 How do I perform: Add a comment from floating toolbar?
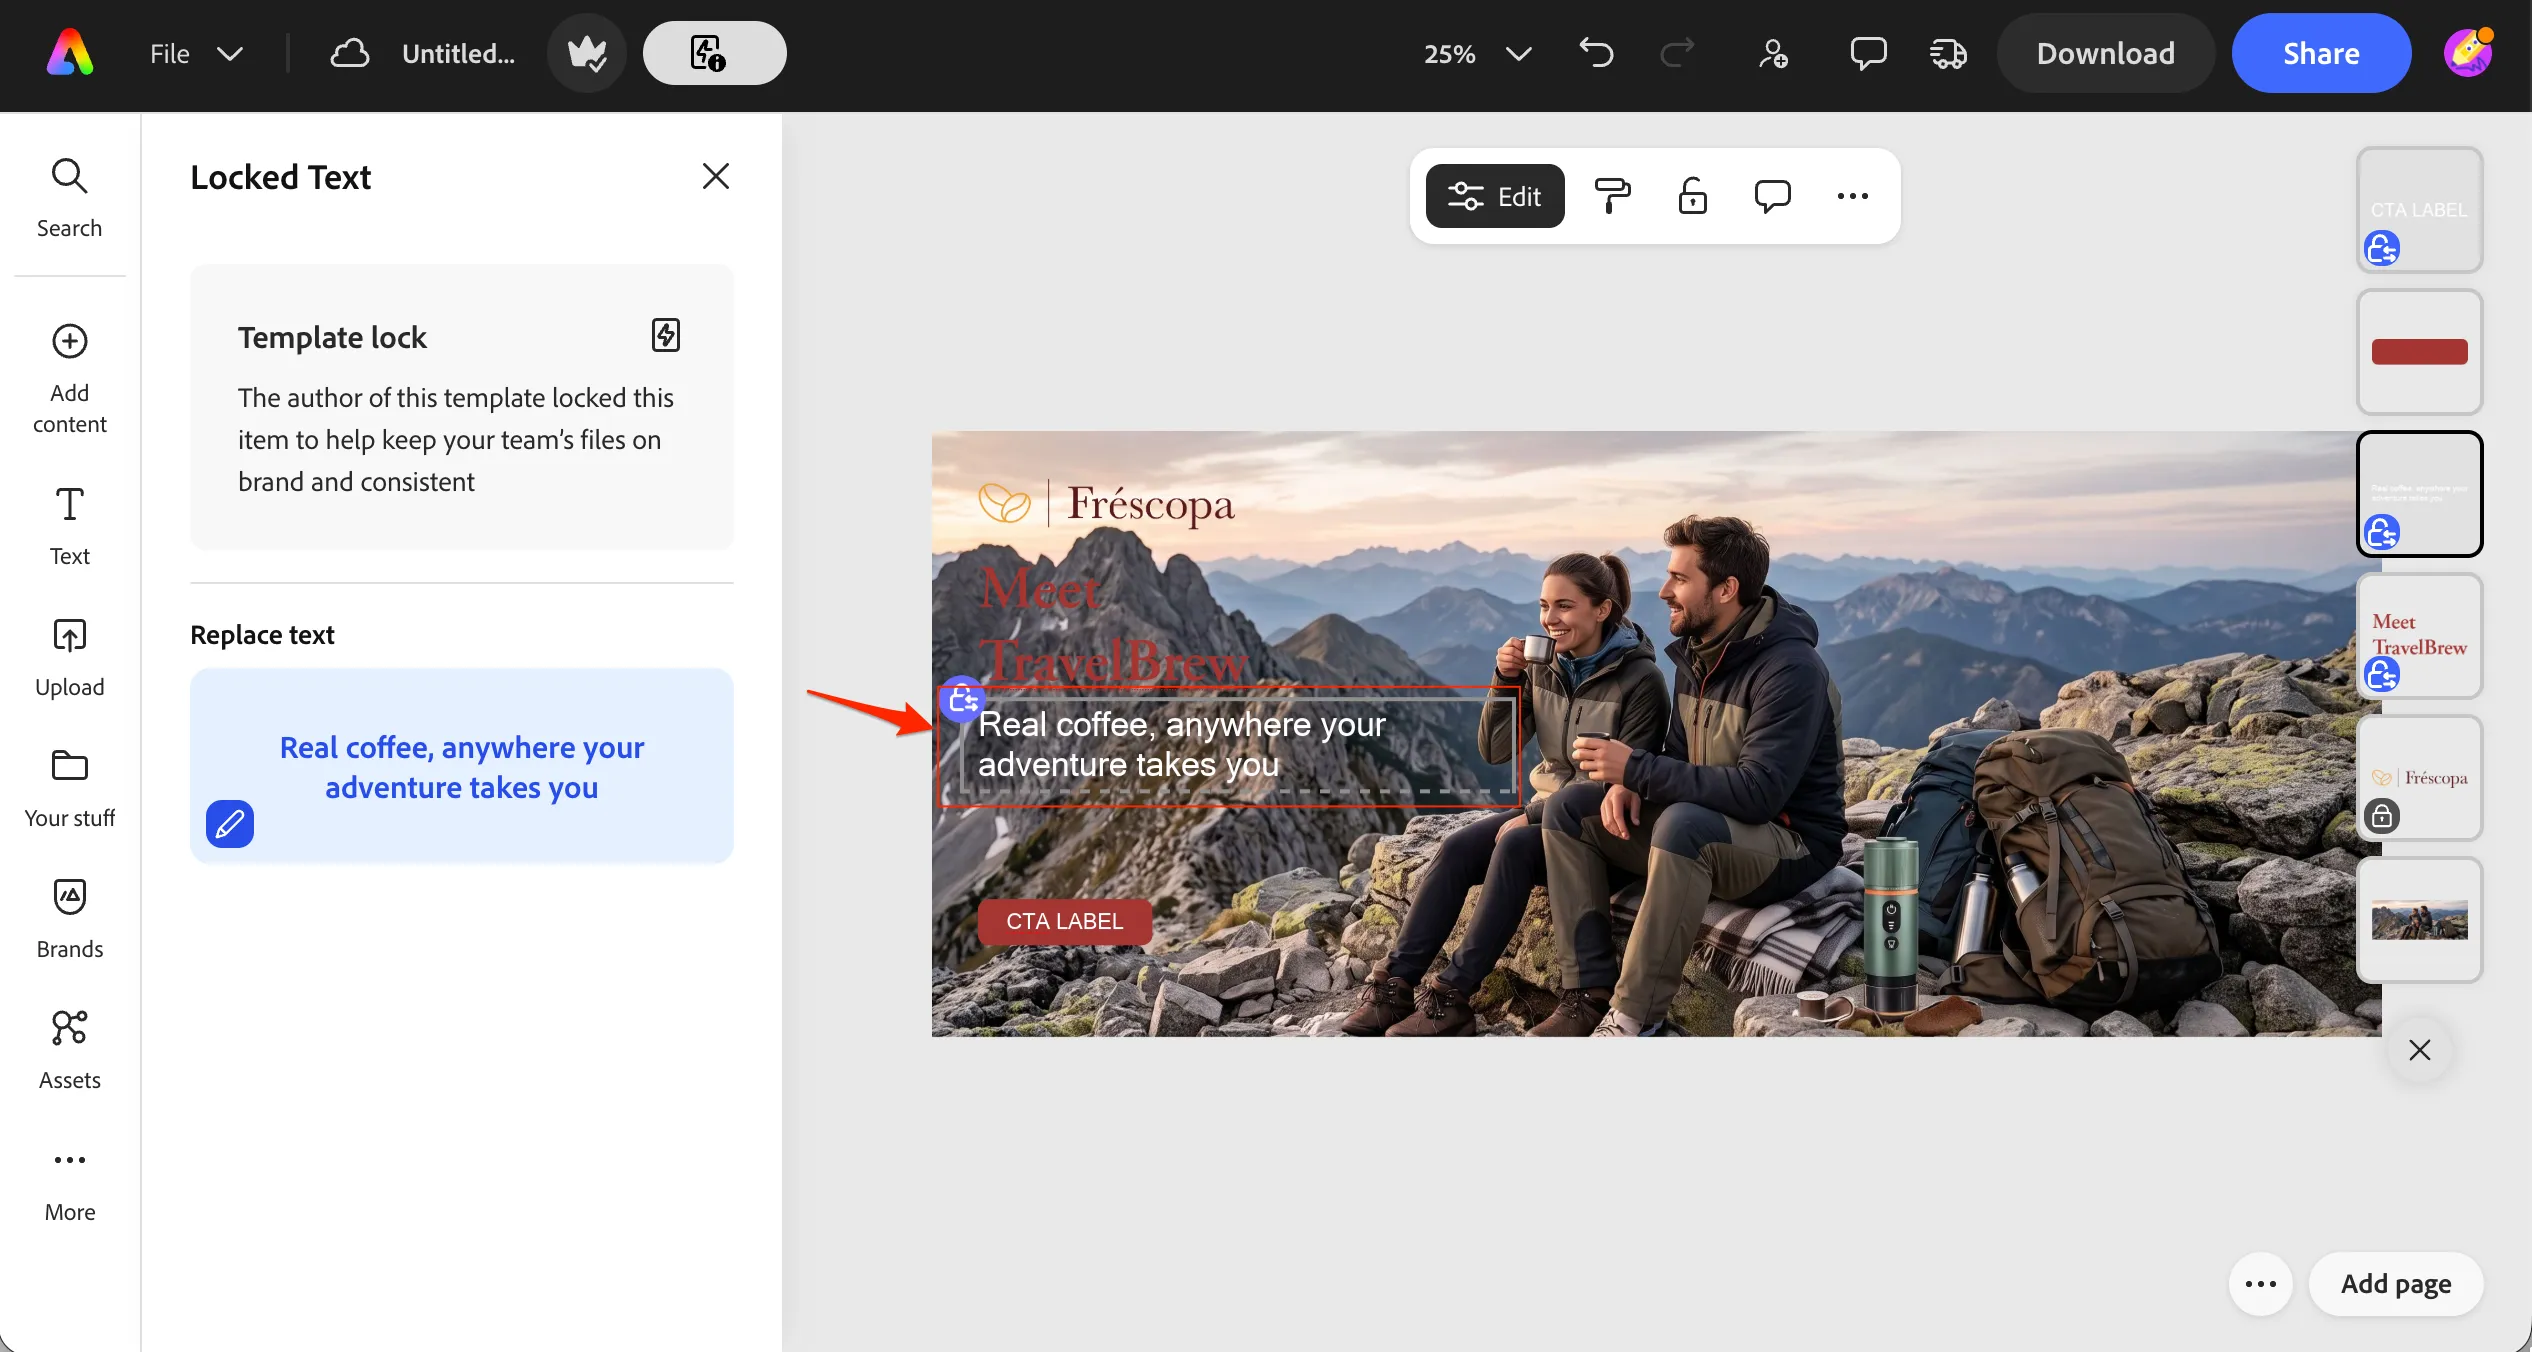[1772, 196]
